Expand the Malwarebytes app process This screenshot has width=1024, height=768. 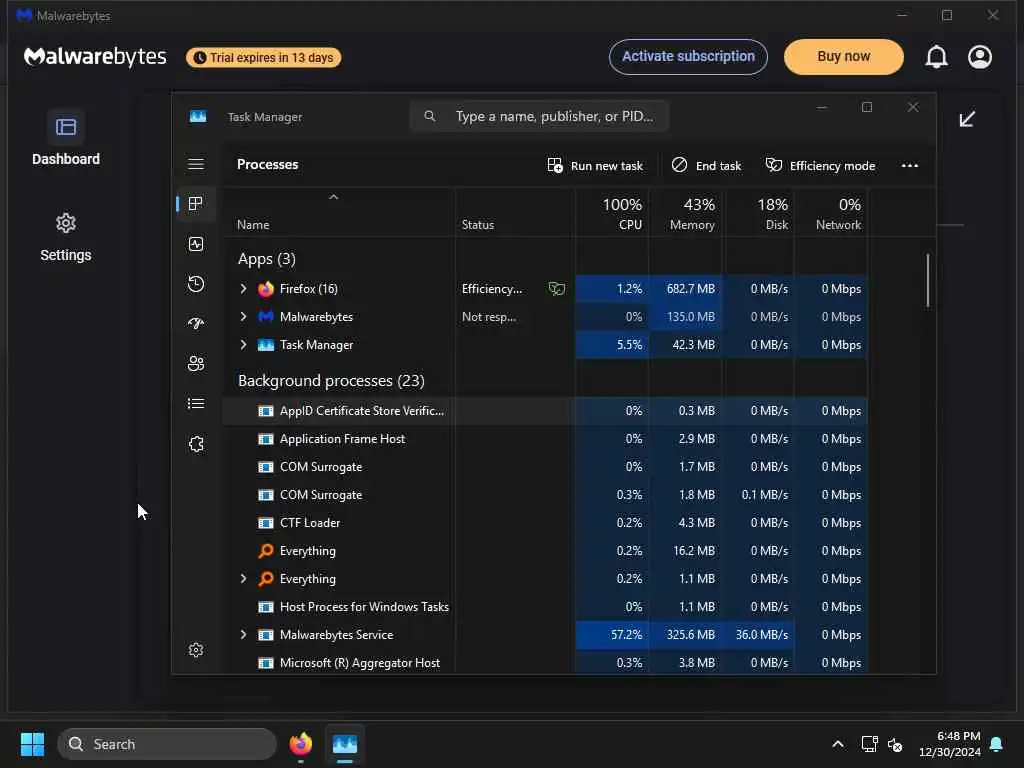click(x=244, y=317)
